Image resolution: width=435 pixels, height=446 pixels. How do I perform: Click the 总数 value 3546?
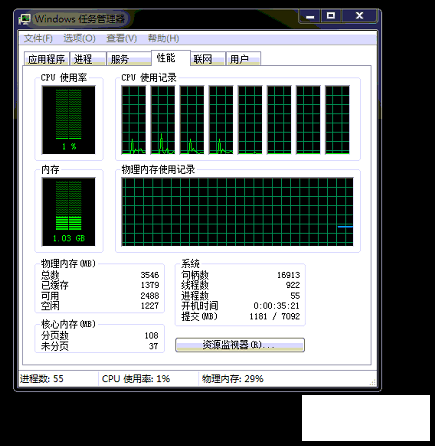click(x=150, y=275)
